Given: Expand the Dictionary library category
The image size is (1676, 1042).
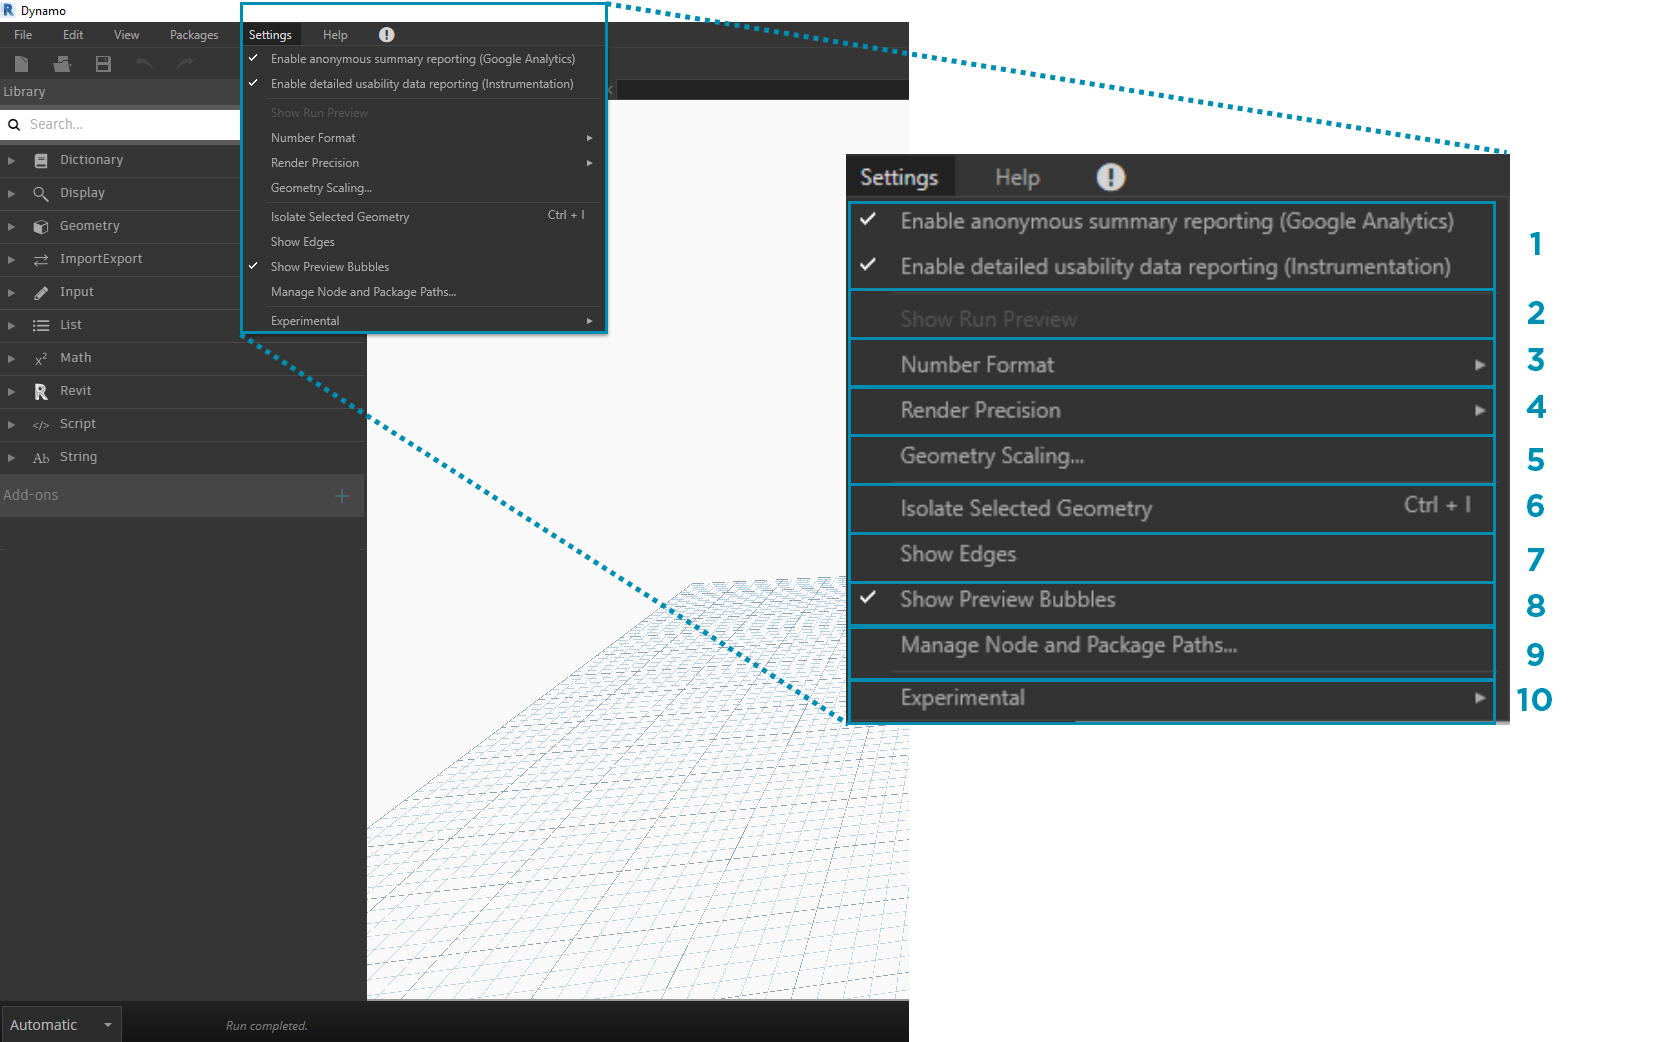Looking at the screenshot, I should (x=11, y=160).
